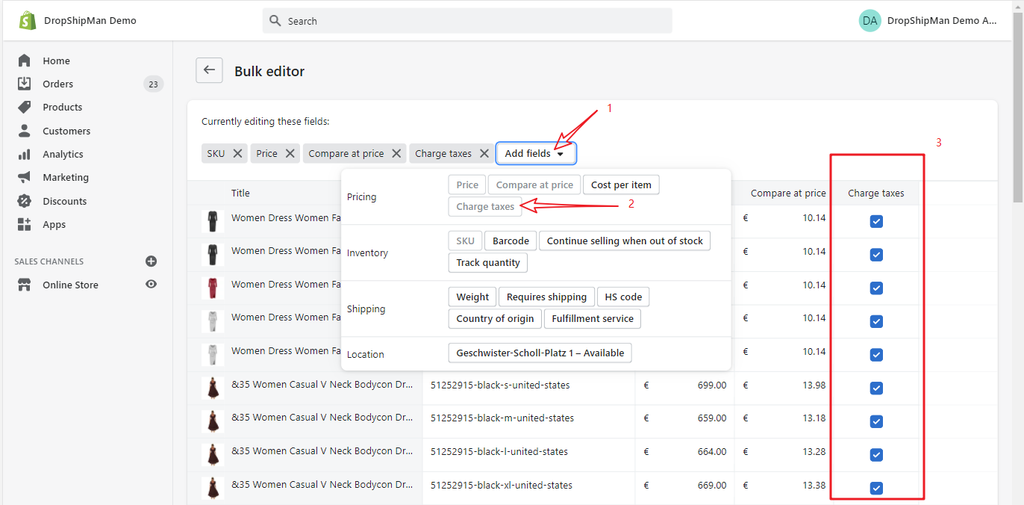
Task: Click the Title column header
Action: (x=240, y=193)
